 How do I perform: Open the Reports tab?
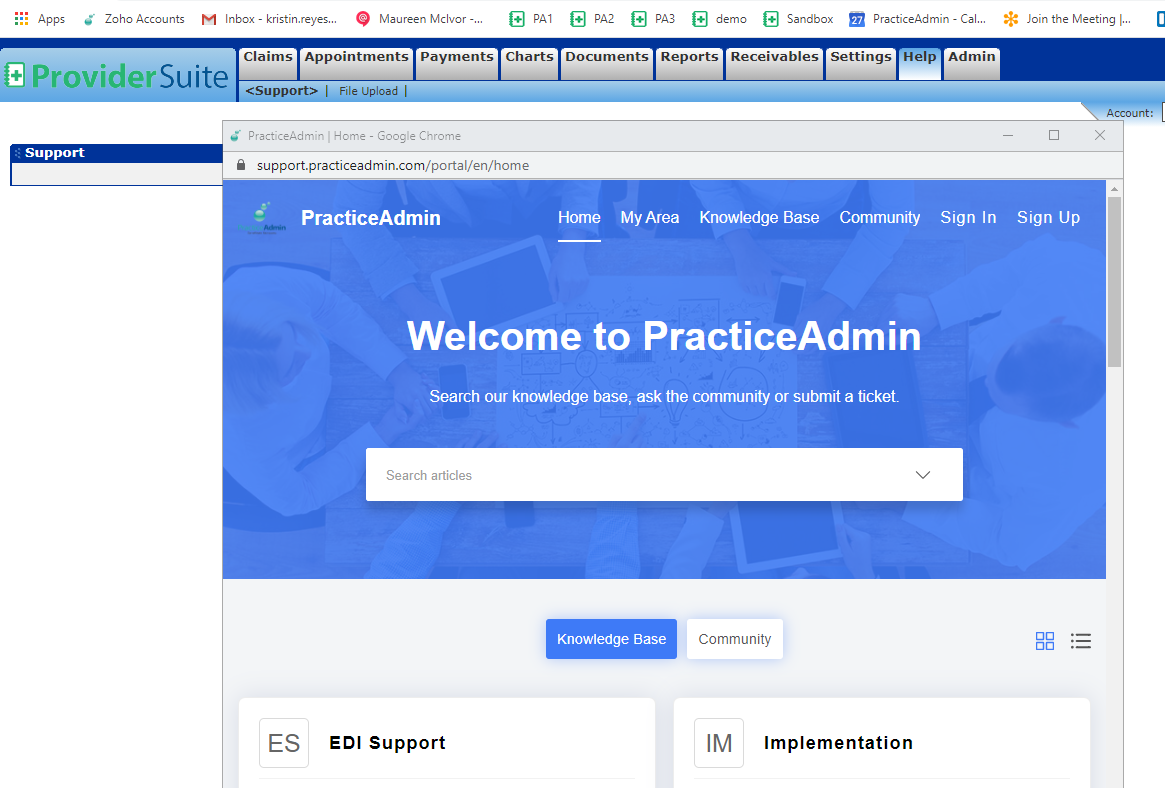pos(689,62)
